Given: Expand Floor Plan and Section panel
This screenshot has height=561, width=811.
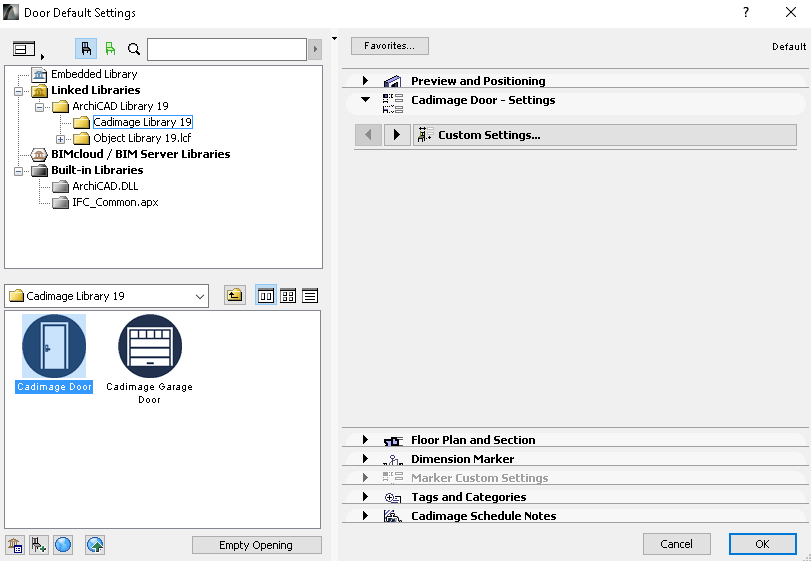Looking at the screenshot, I should [365, 439].
